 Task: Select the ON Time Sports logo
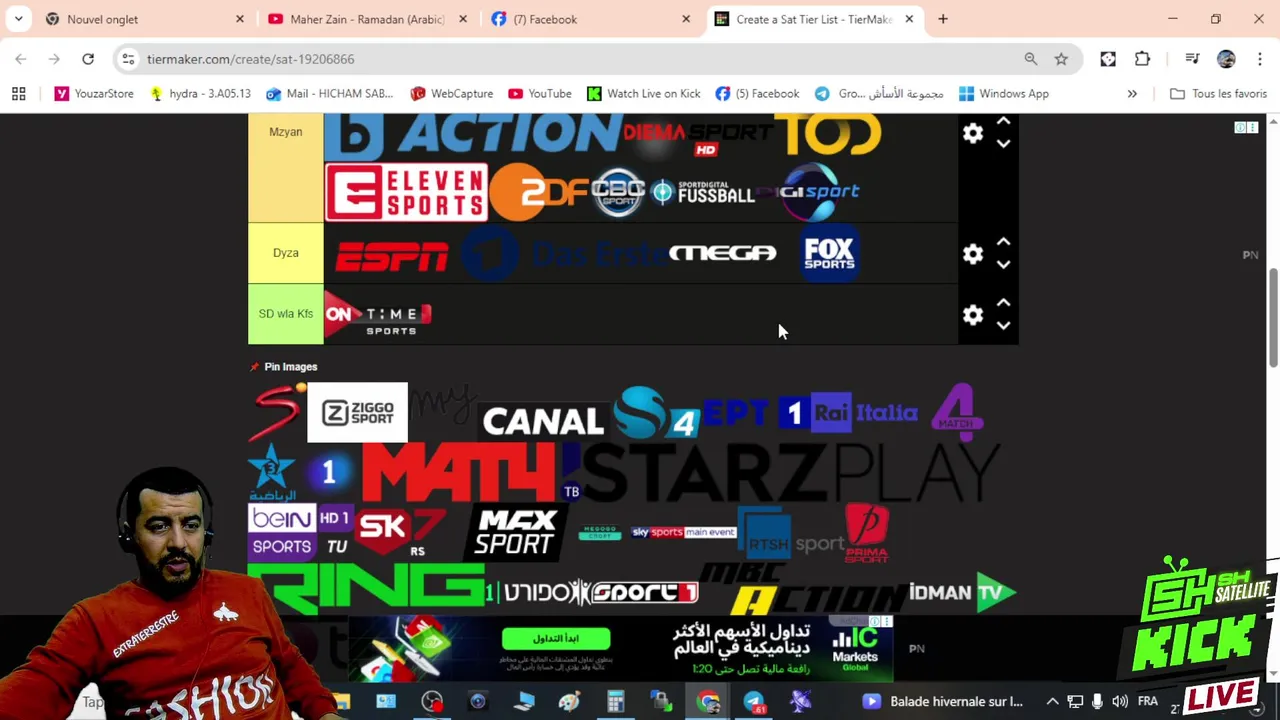coord(378,314)
